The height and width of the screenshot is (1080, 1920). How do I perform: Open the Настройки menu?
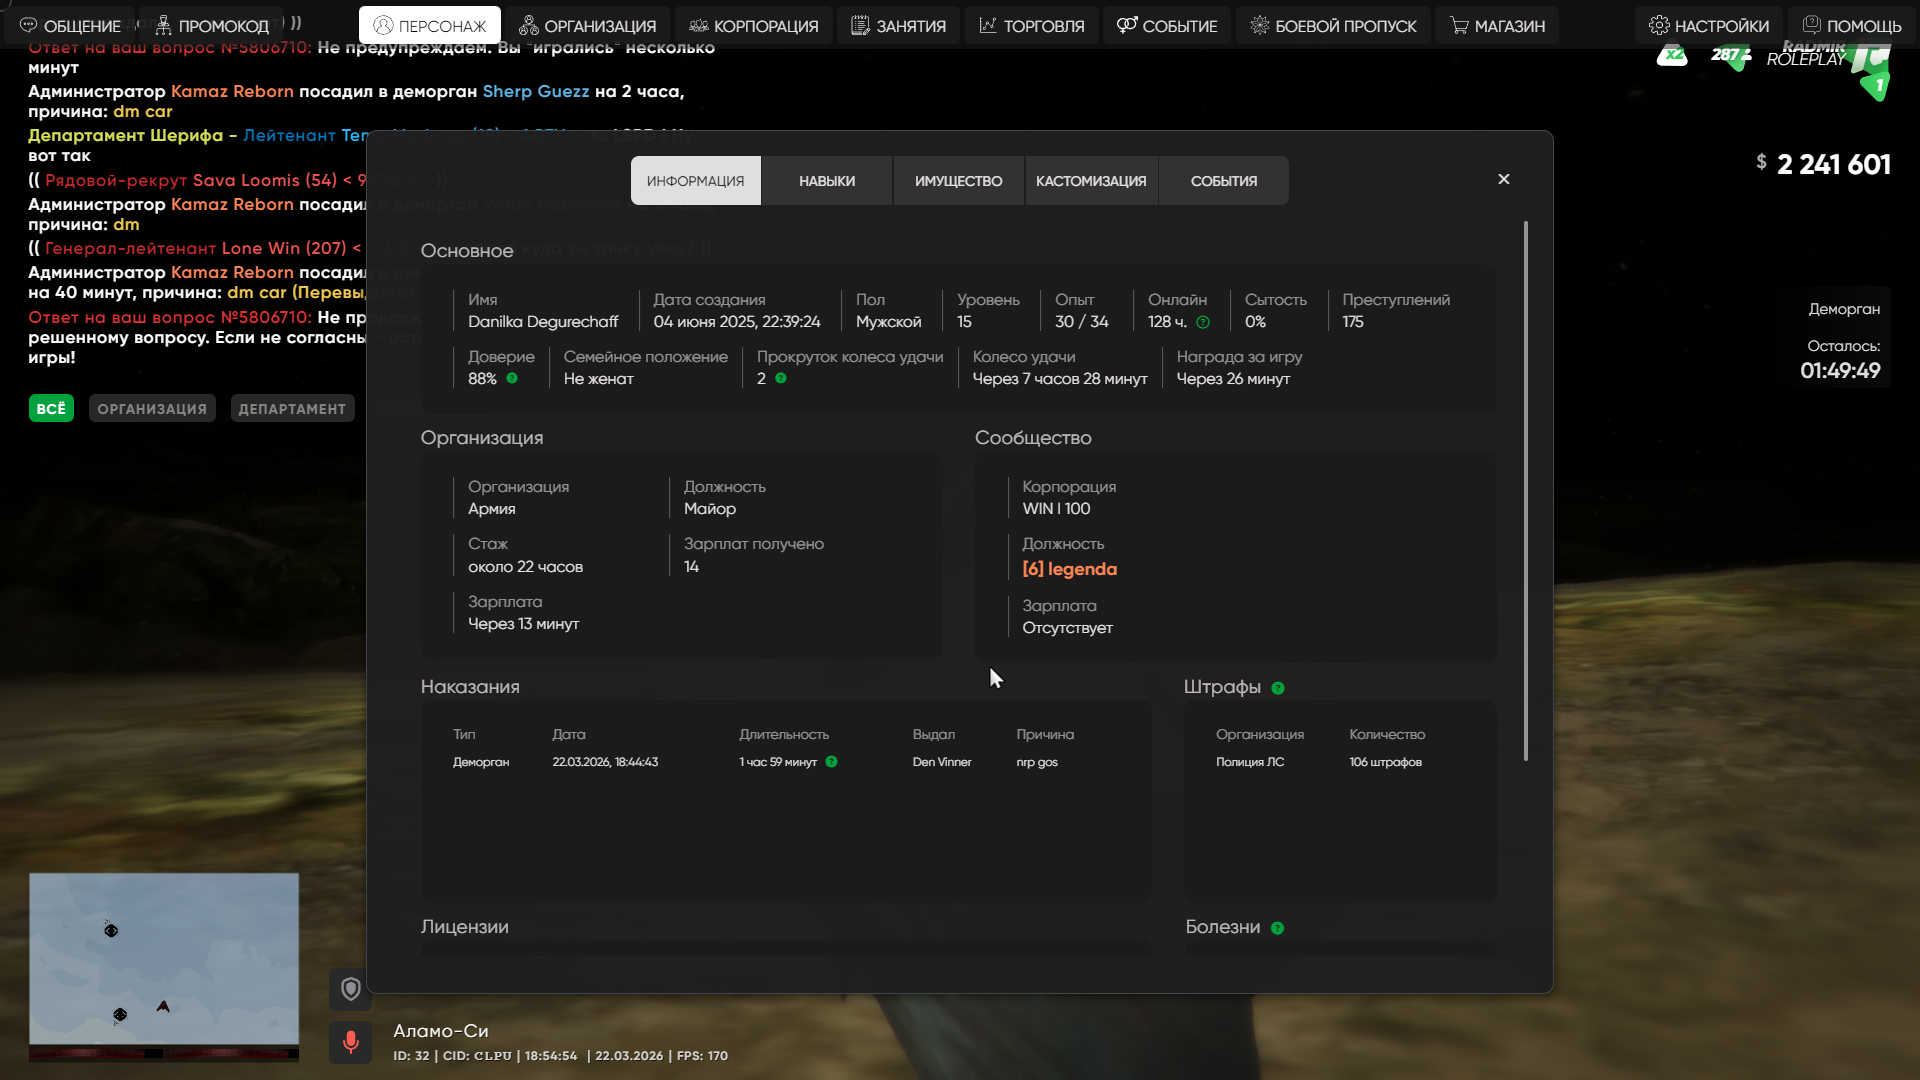(1709, 25)
